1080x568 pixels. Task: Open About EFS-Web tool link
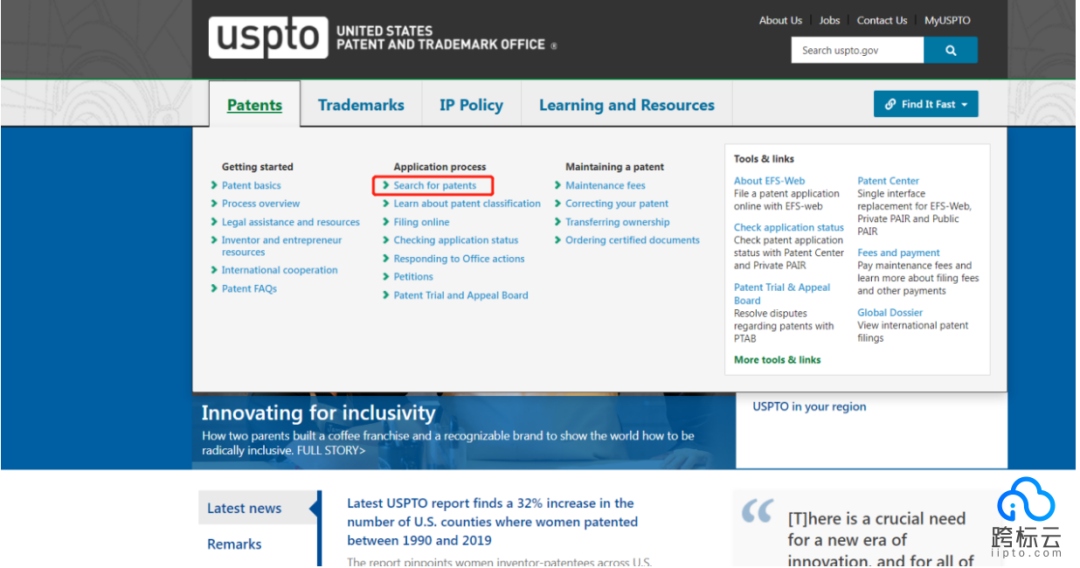click(x=769, y=180)
